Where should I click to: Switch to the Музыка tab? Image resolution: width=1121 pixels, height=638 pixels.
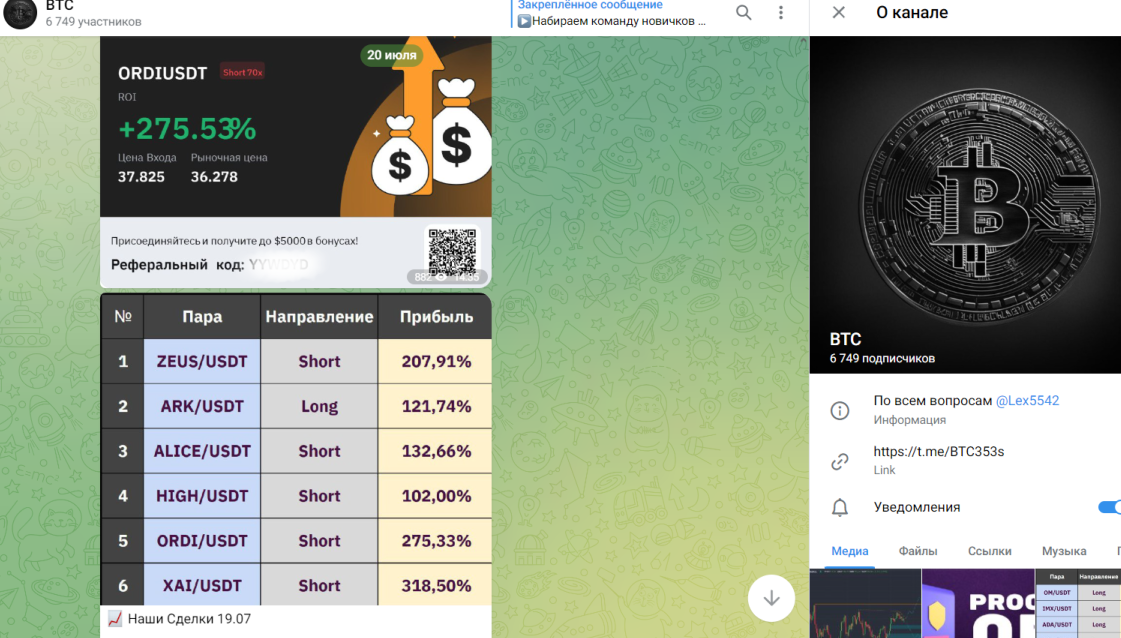1064,551
